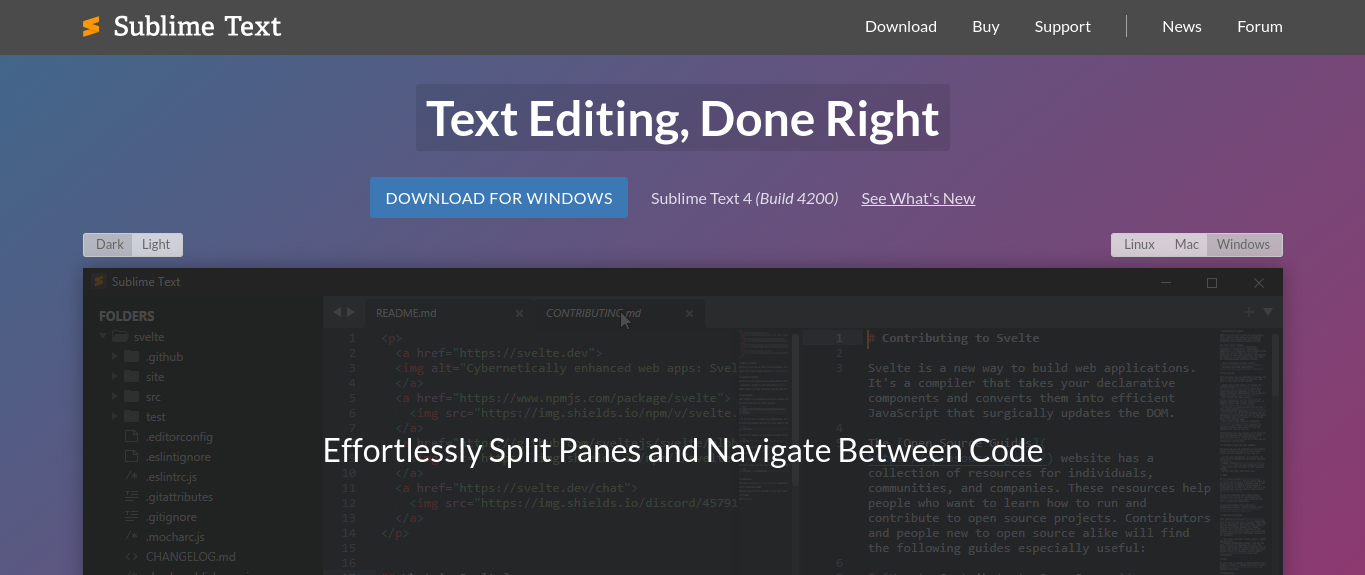Image resolution: width=1365 pixels, height=575 pixels.
Task: Maximize the demo Sublime Text window
Action: [x=1212, y=283]
